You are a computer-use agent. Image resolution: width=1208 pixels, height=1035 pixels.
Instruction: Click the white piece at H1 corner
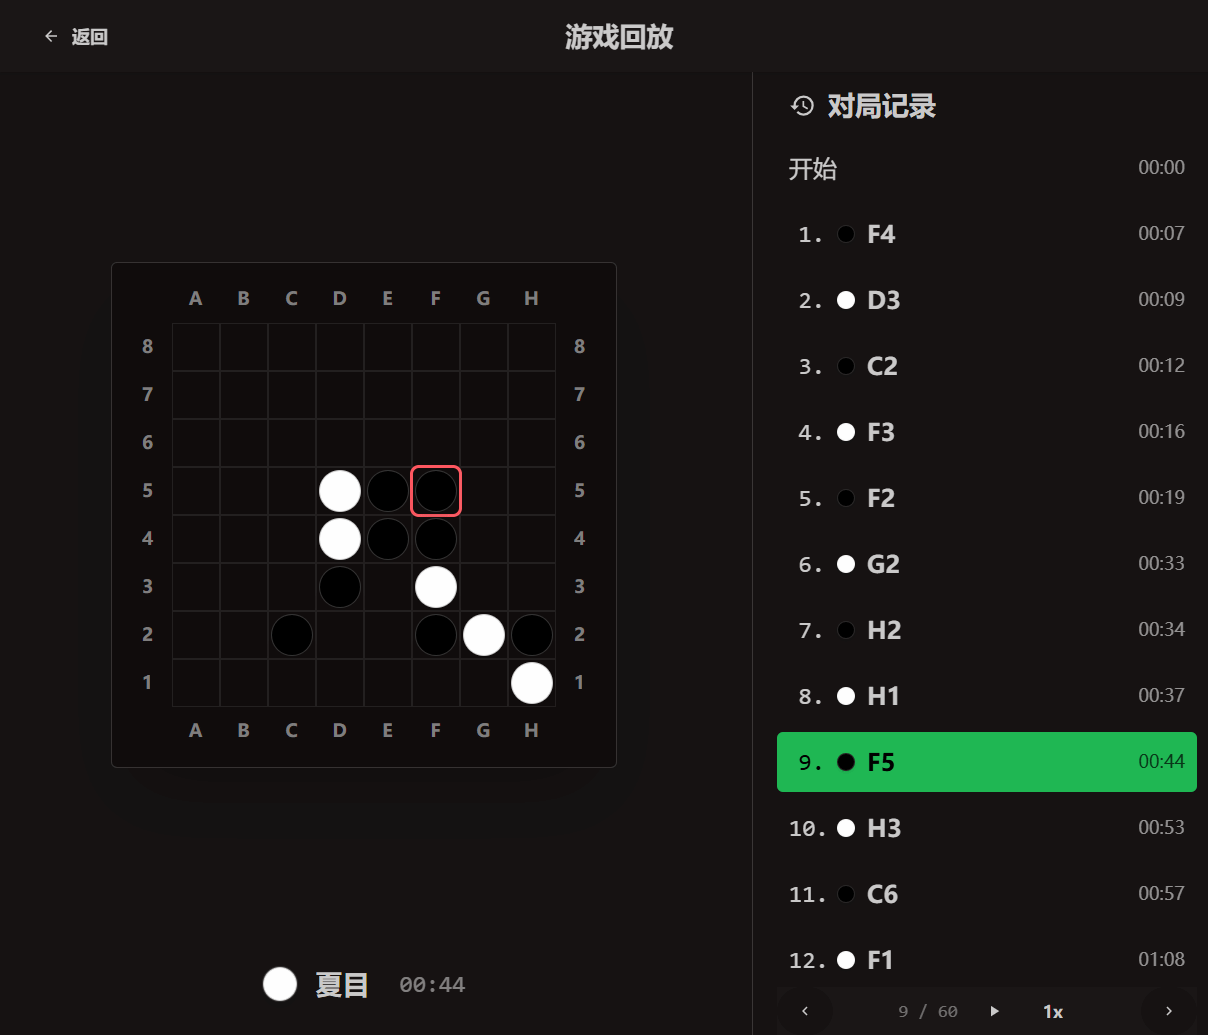[x=532, y=683]
